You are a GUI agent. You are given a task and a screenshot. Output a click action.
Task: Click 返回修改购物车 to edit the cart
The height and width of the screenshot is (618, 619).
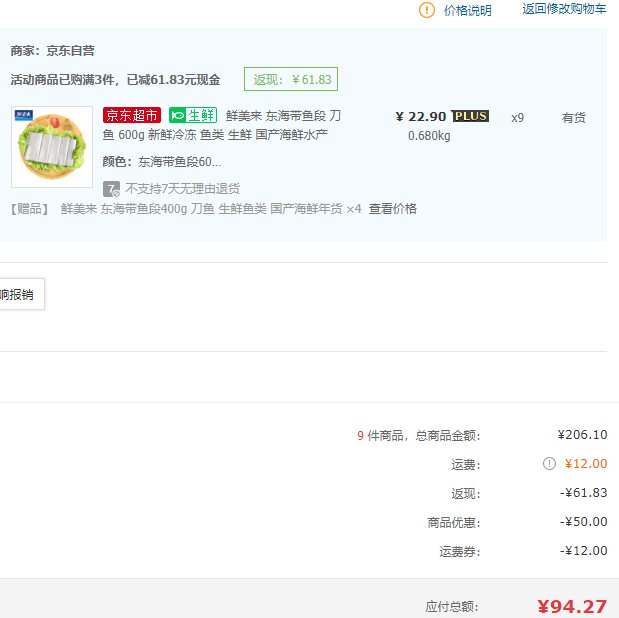coord(564,9)
